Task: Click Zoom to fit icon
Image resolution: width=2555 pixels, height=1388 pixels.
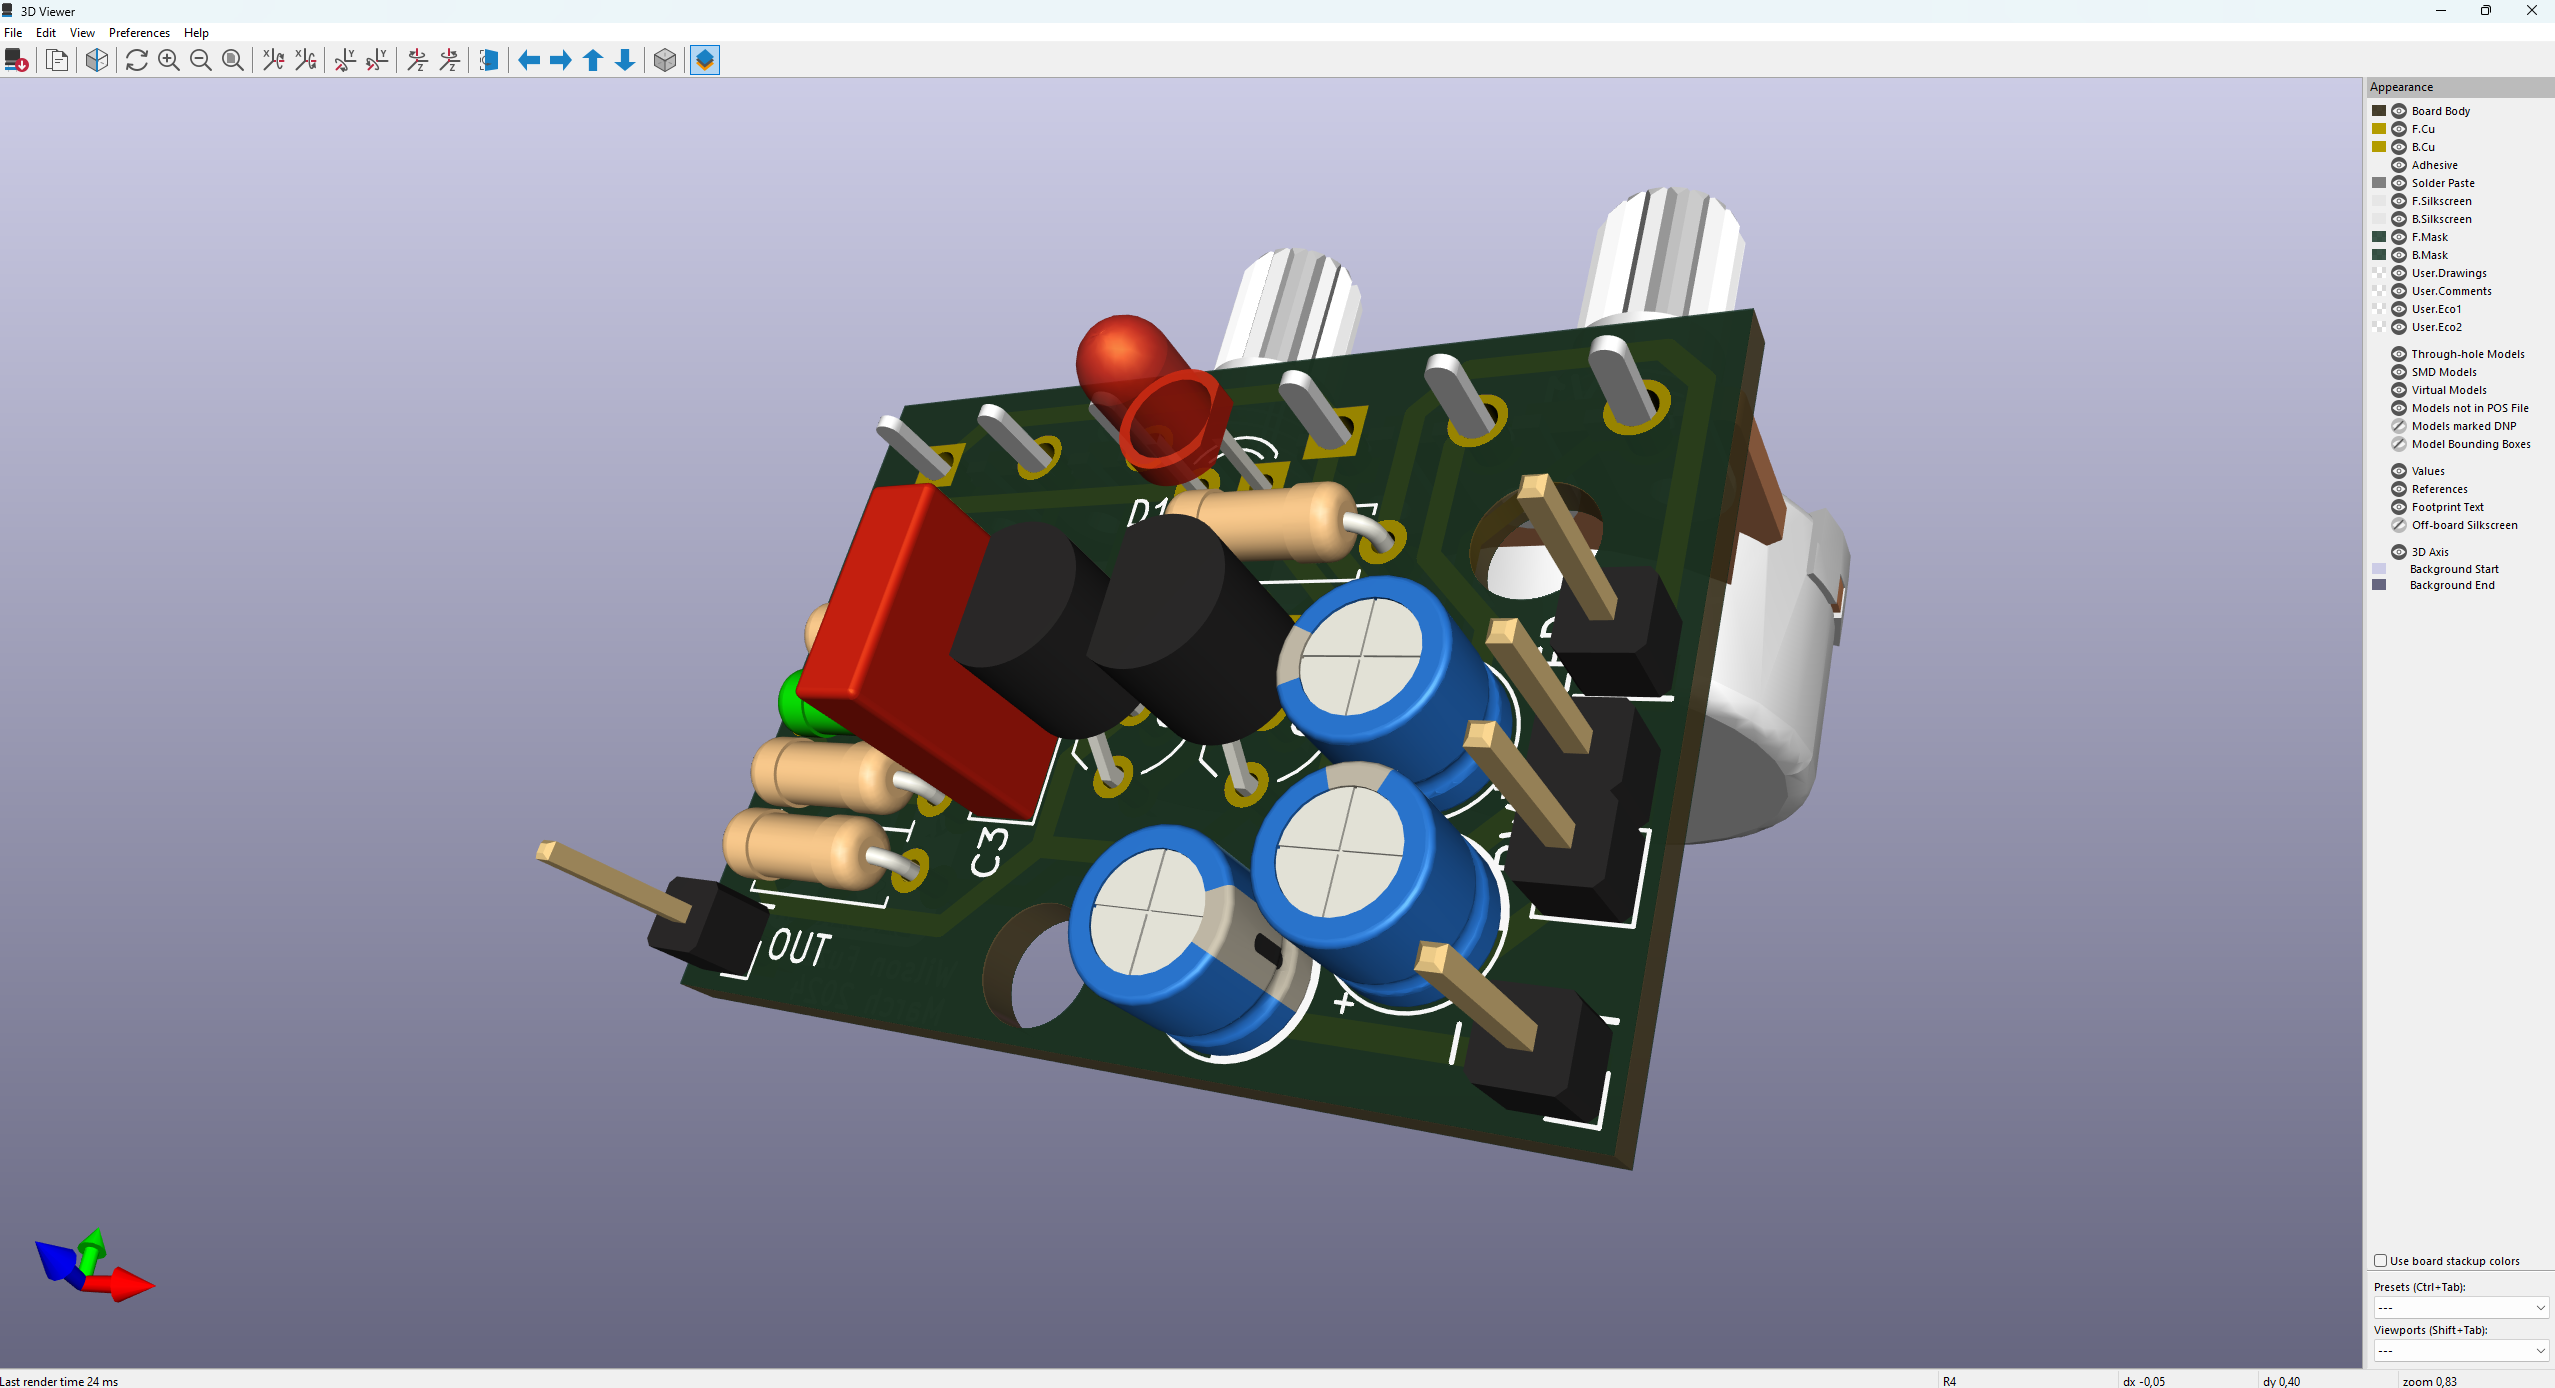Action: pos(233,60)
